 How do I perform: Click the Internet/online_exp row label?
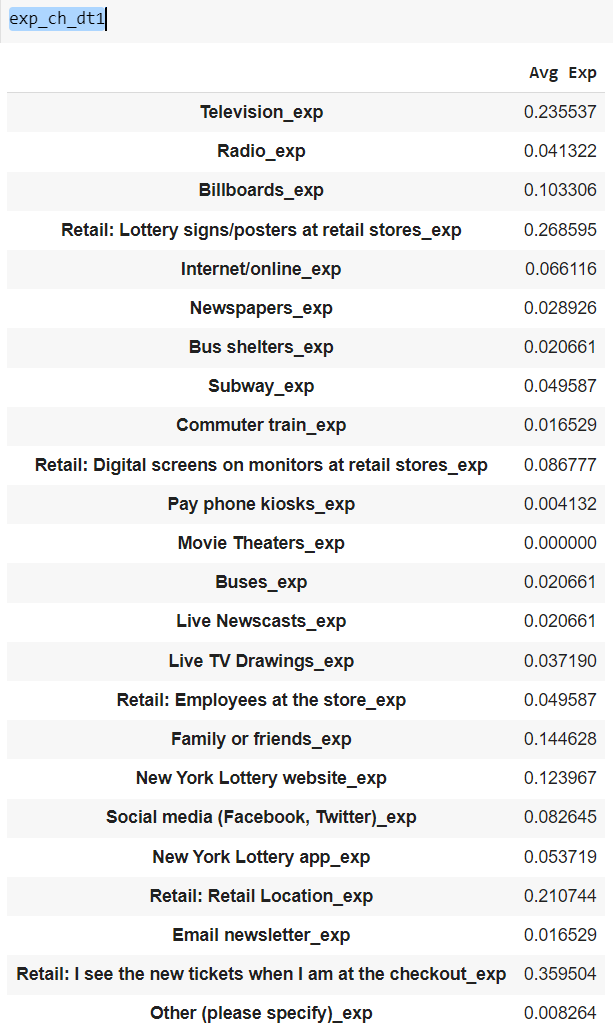click(x=261, y=269)
